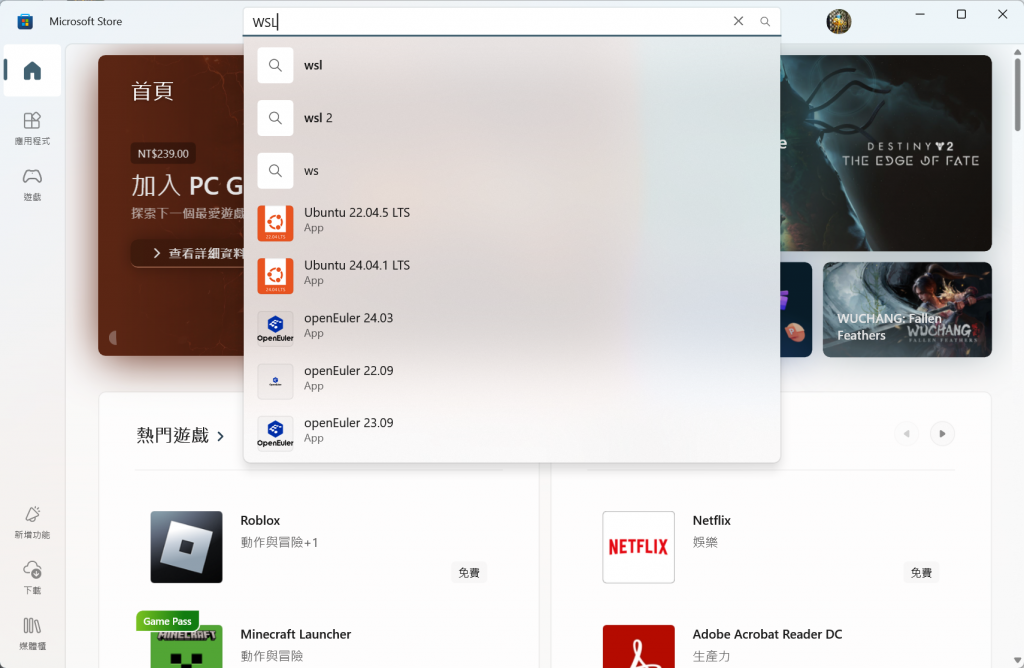Click the previous banner slide arrow
Viewport: 1024px width, 668px height.
pyautogui.click(x=113, y=338)
